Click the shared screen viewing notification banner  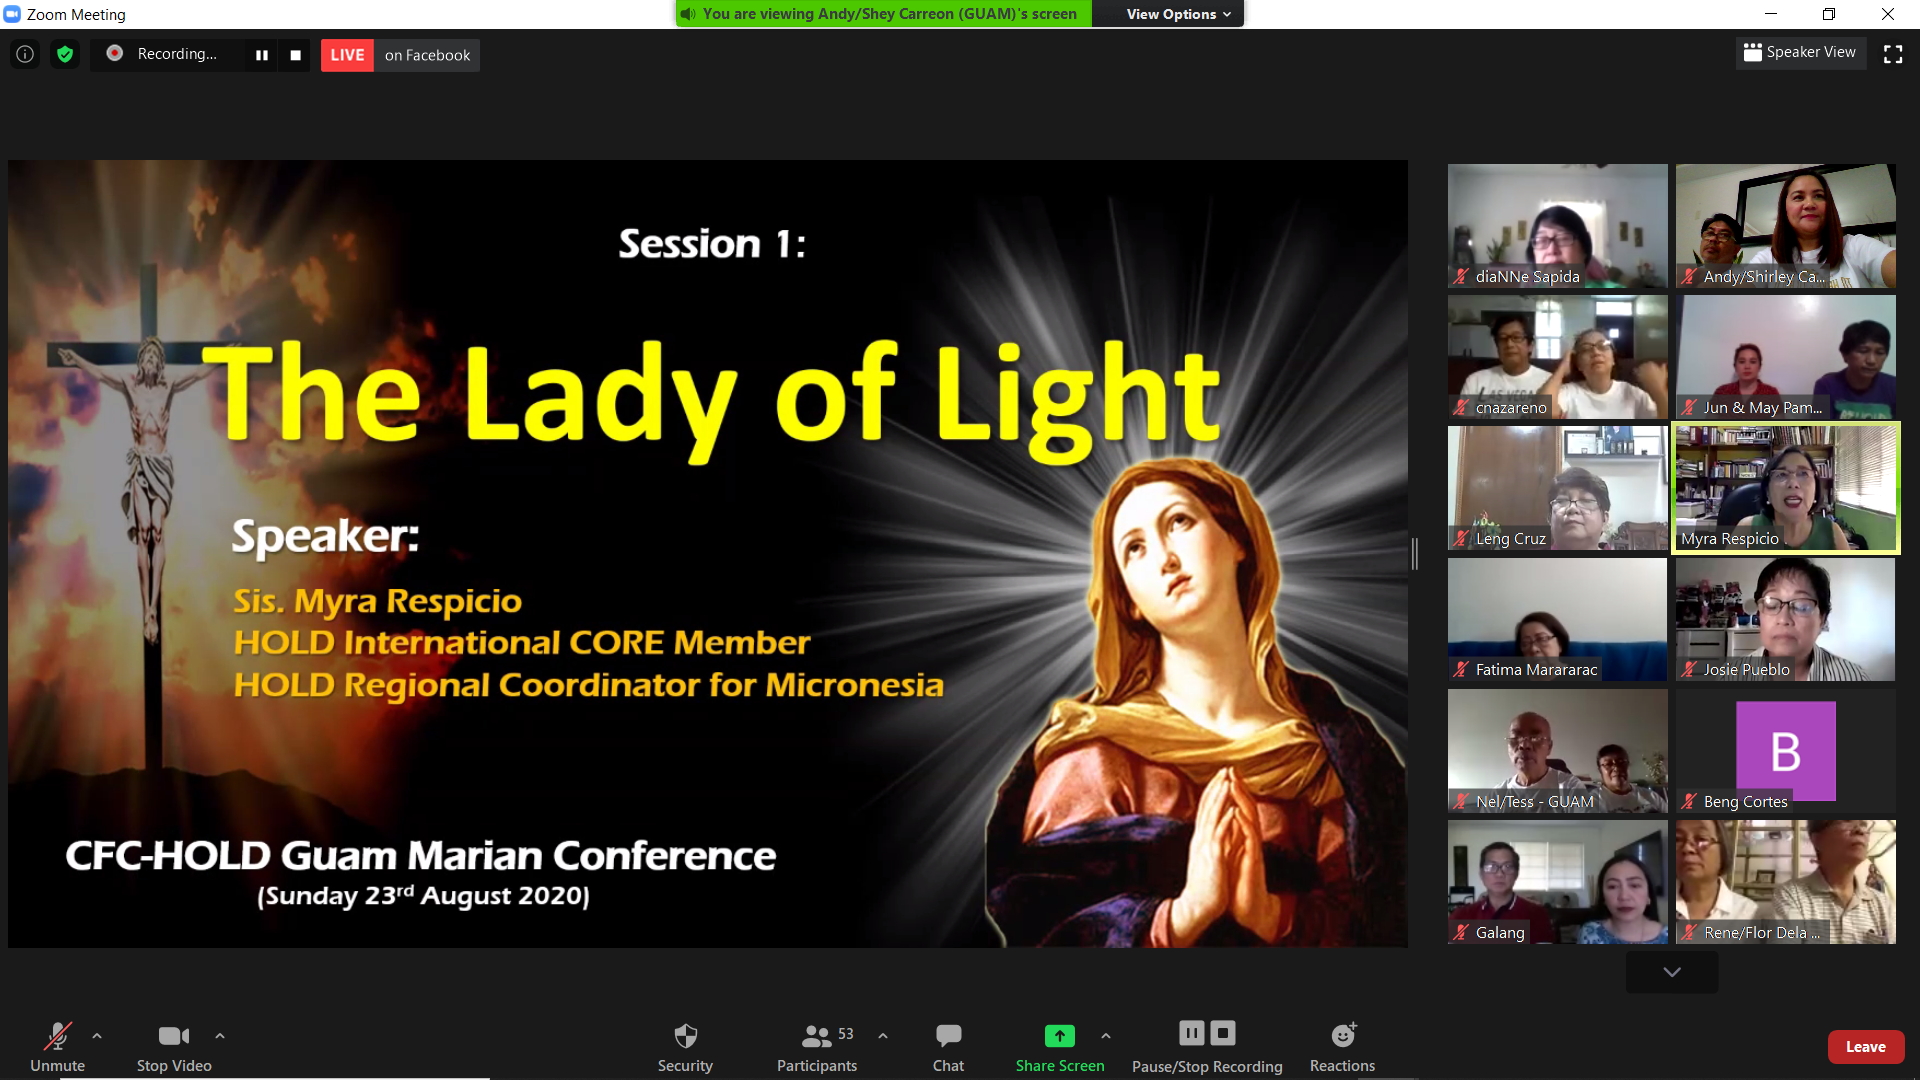[885, 14]
